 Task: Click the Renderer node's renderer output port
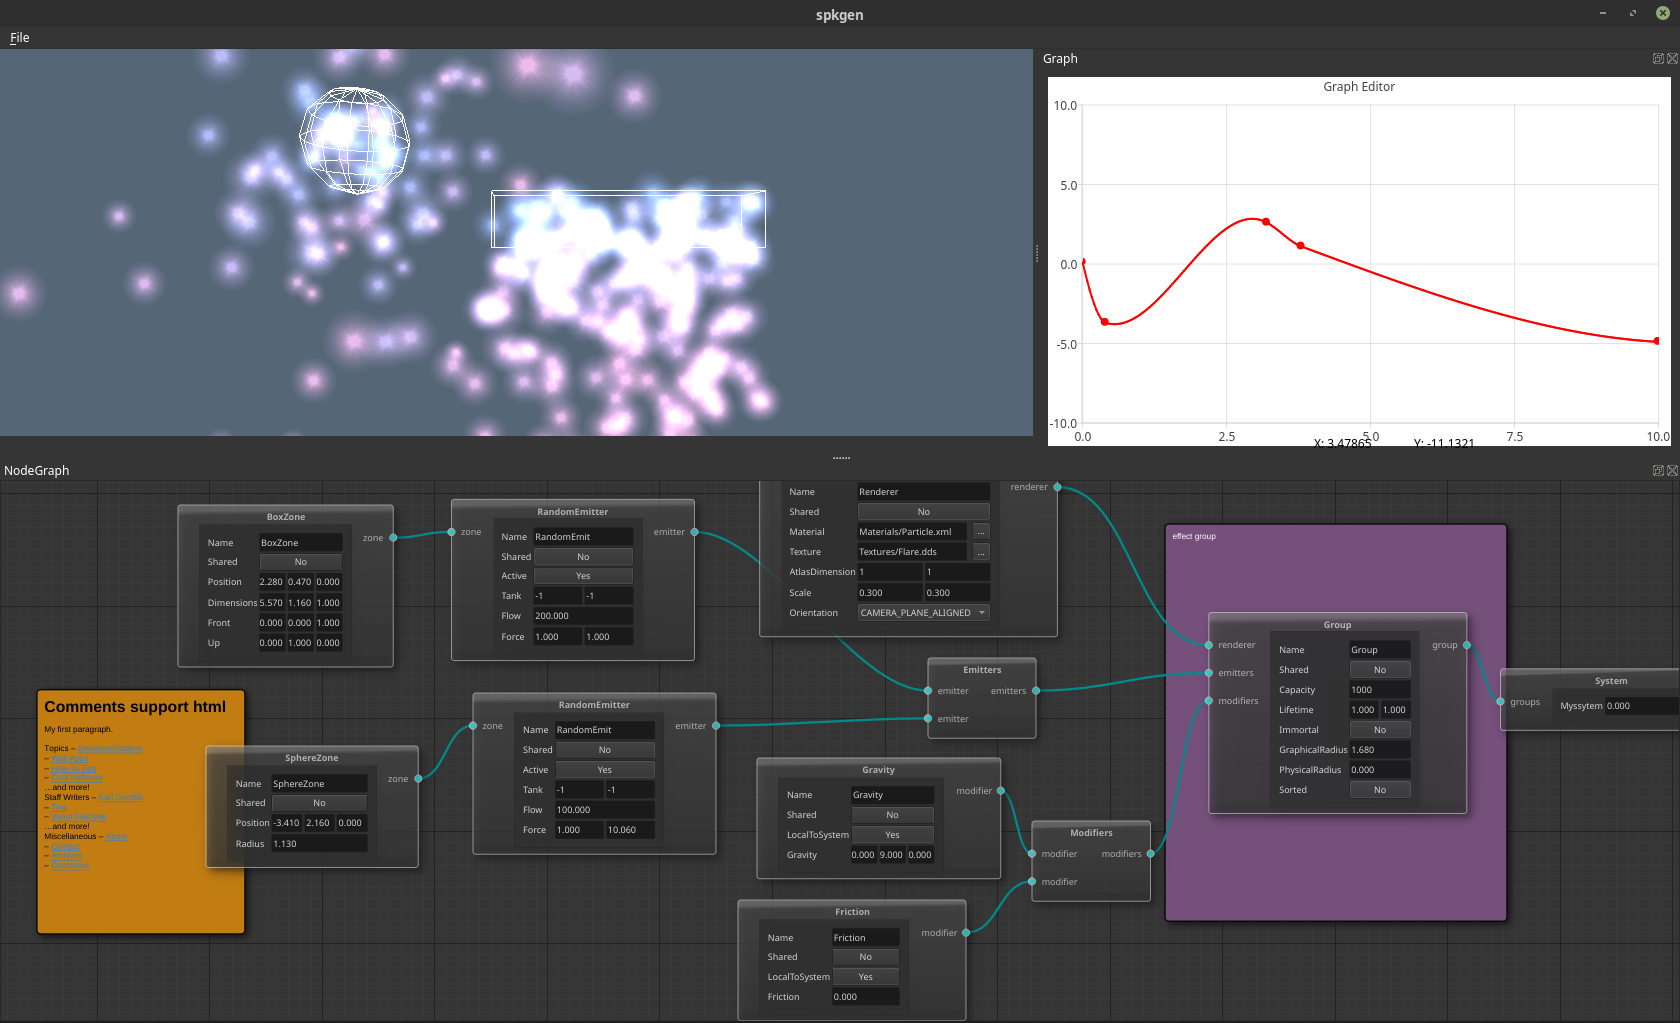(x=1057, y=487)
